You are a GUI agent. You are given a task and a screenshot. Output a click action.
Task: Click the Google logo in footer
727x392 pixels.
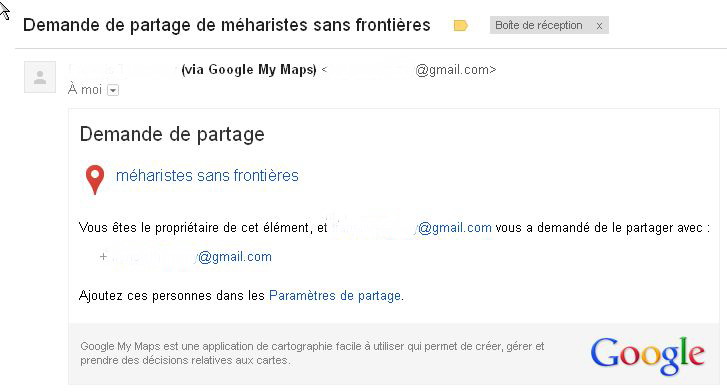pyautogui.click(x=648, y=356)
